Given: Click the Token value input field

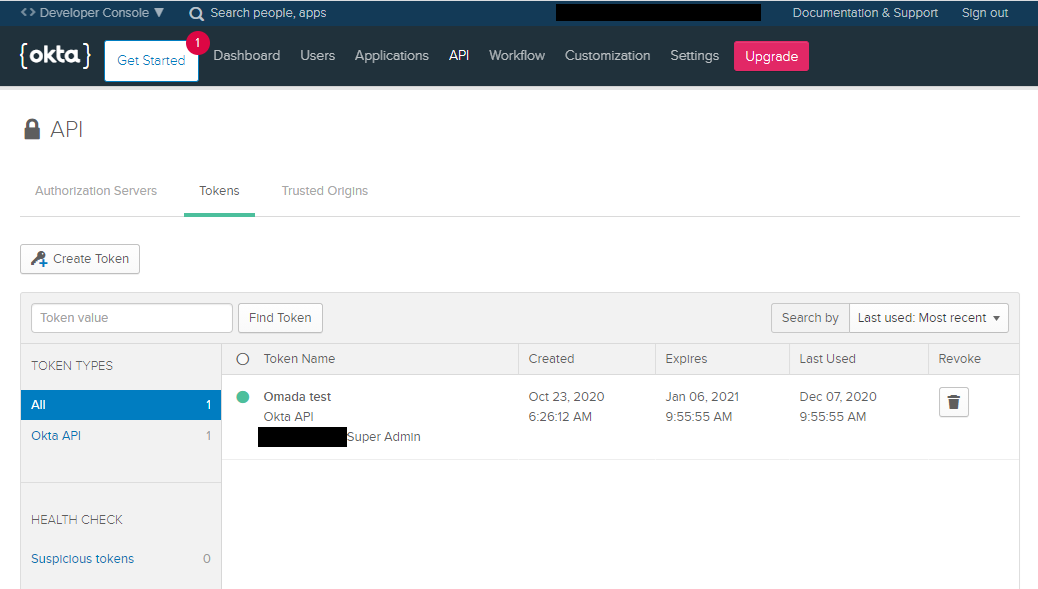Looking at the screenshot, I should 132,318.
